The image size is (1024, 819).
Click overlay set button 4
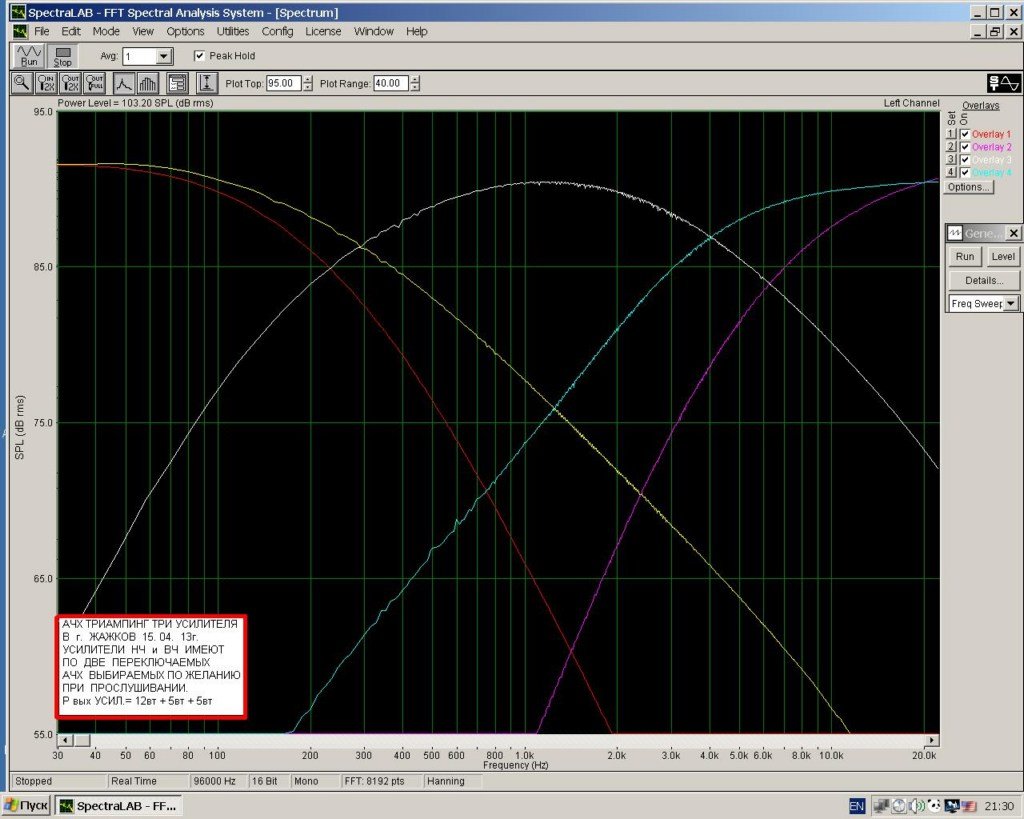click(951, 172)
